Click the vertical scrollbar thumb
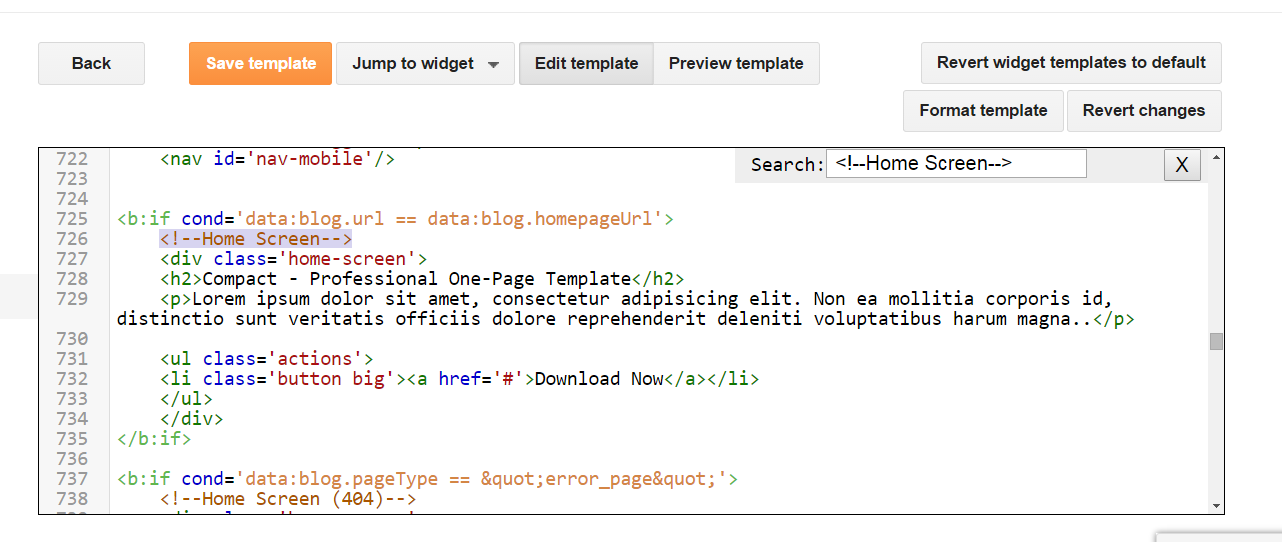 [x=1216, y=341]
